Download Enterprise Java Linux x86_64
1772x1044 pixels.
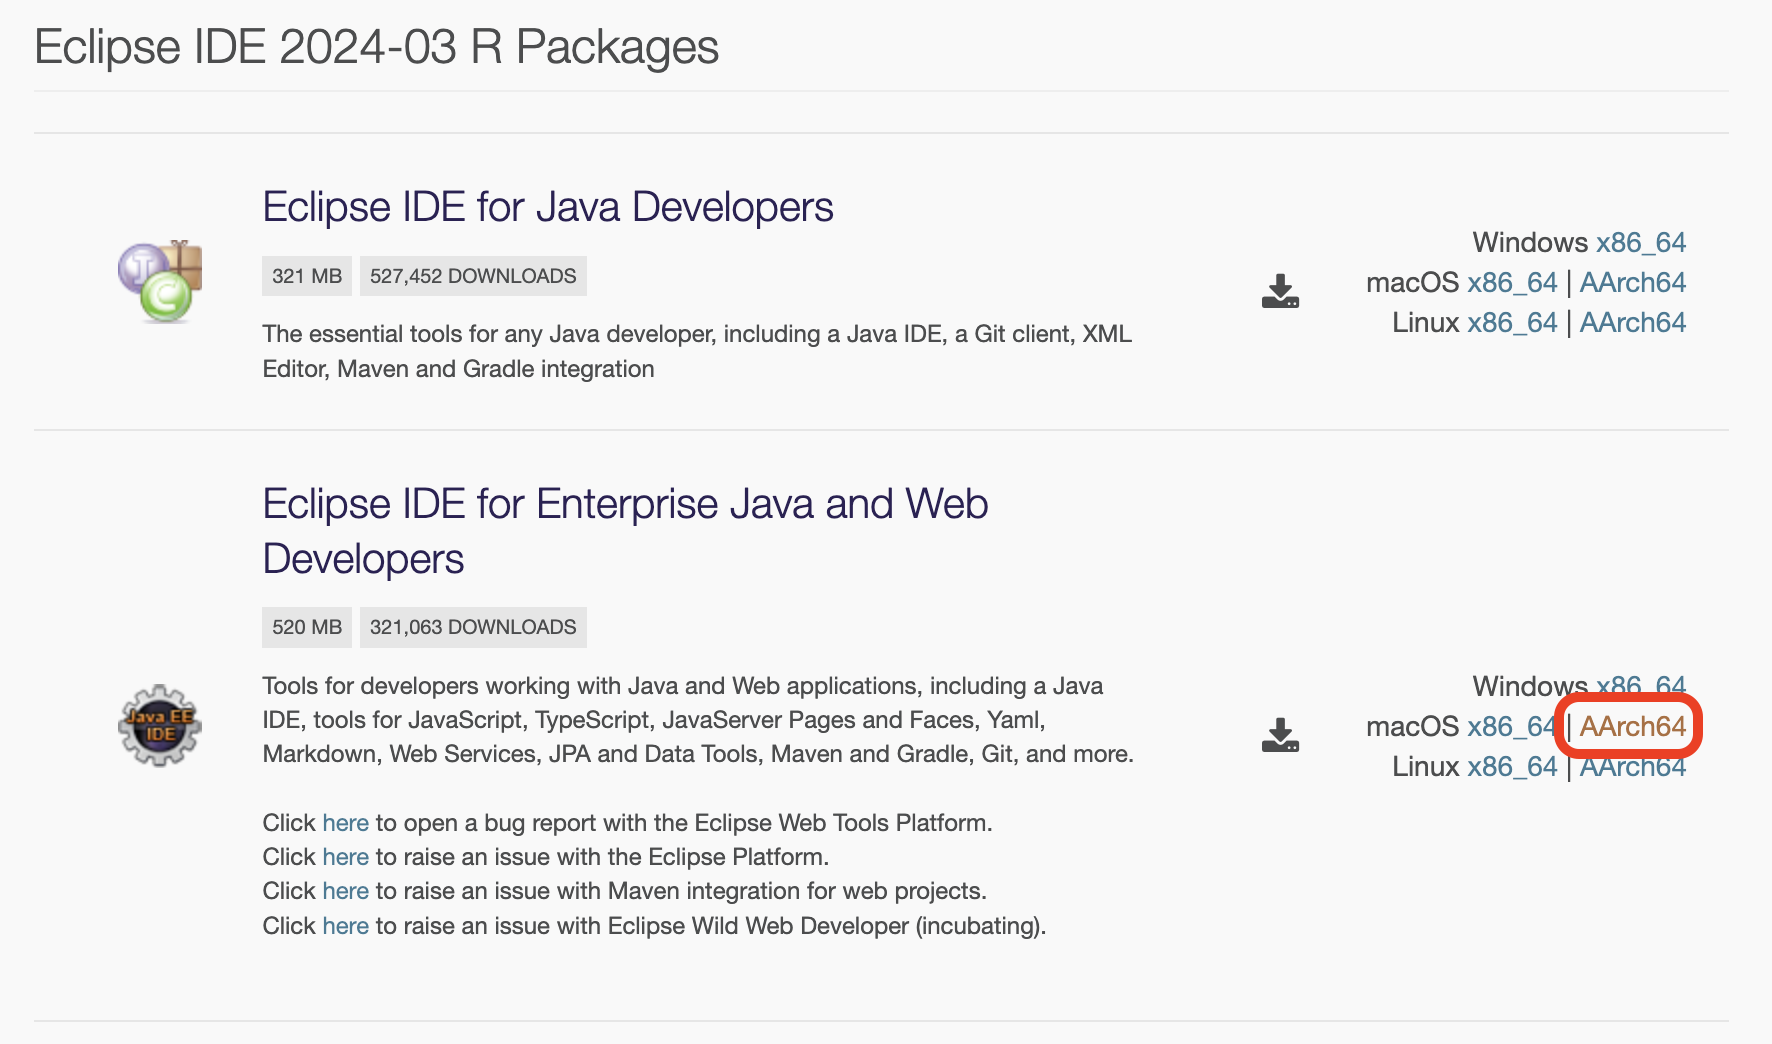[1512, 766]
